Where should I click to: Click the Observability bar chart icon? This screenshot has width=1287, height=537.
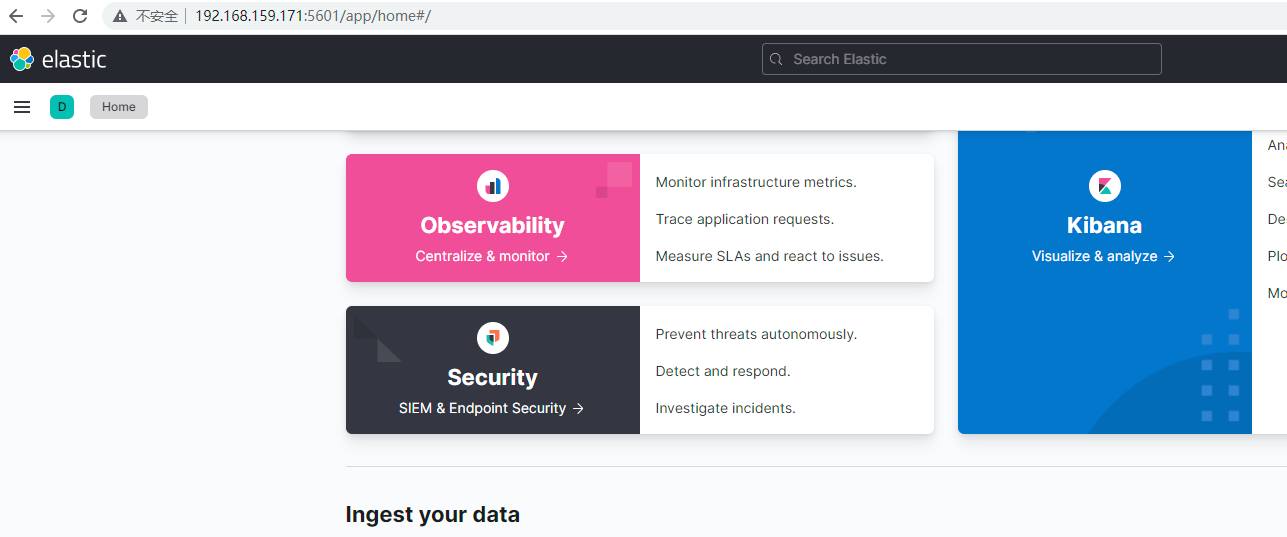pyautogui.click(x=493, y=186)
